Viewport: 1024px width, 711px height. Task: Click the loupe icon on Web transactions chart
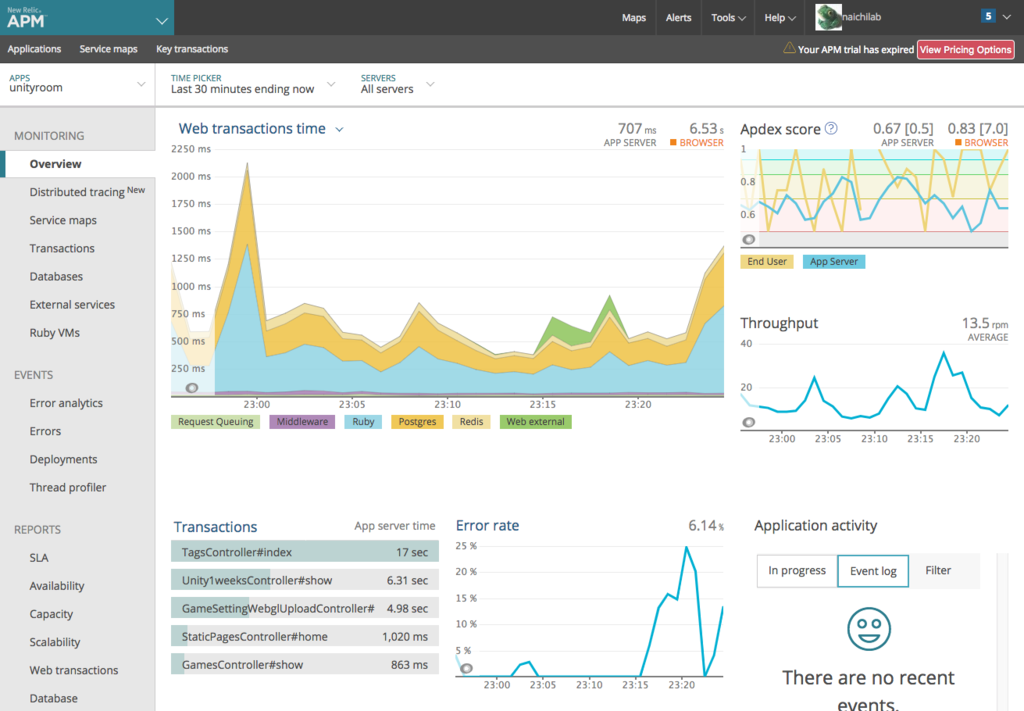pos(191,388)
